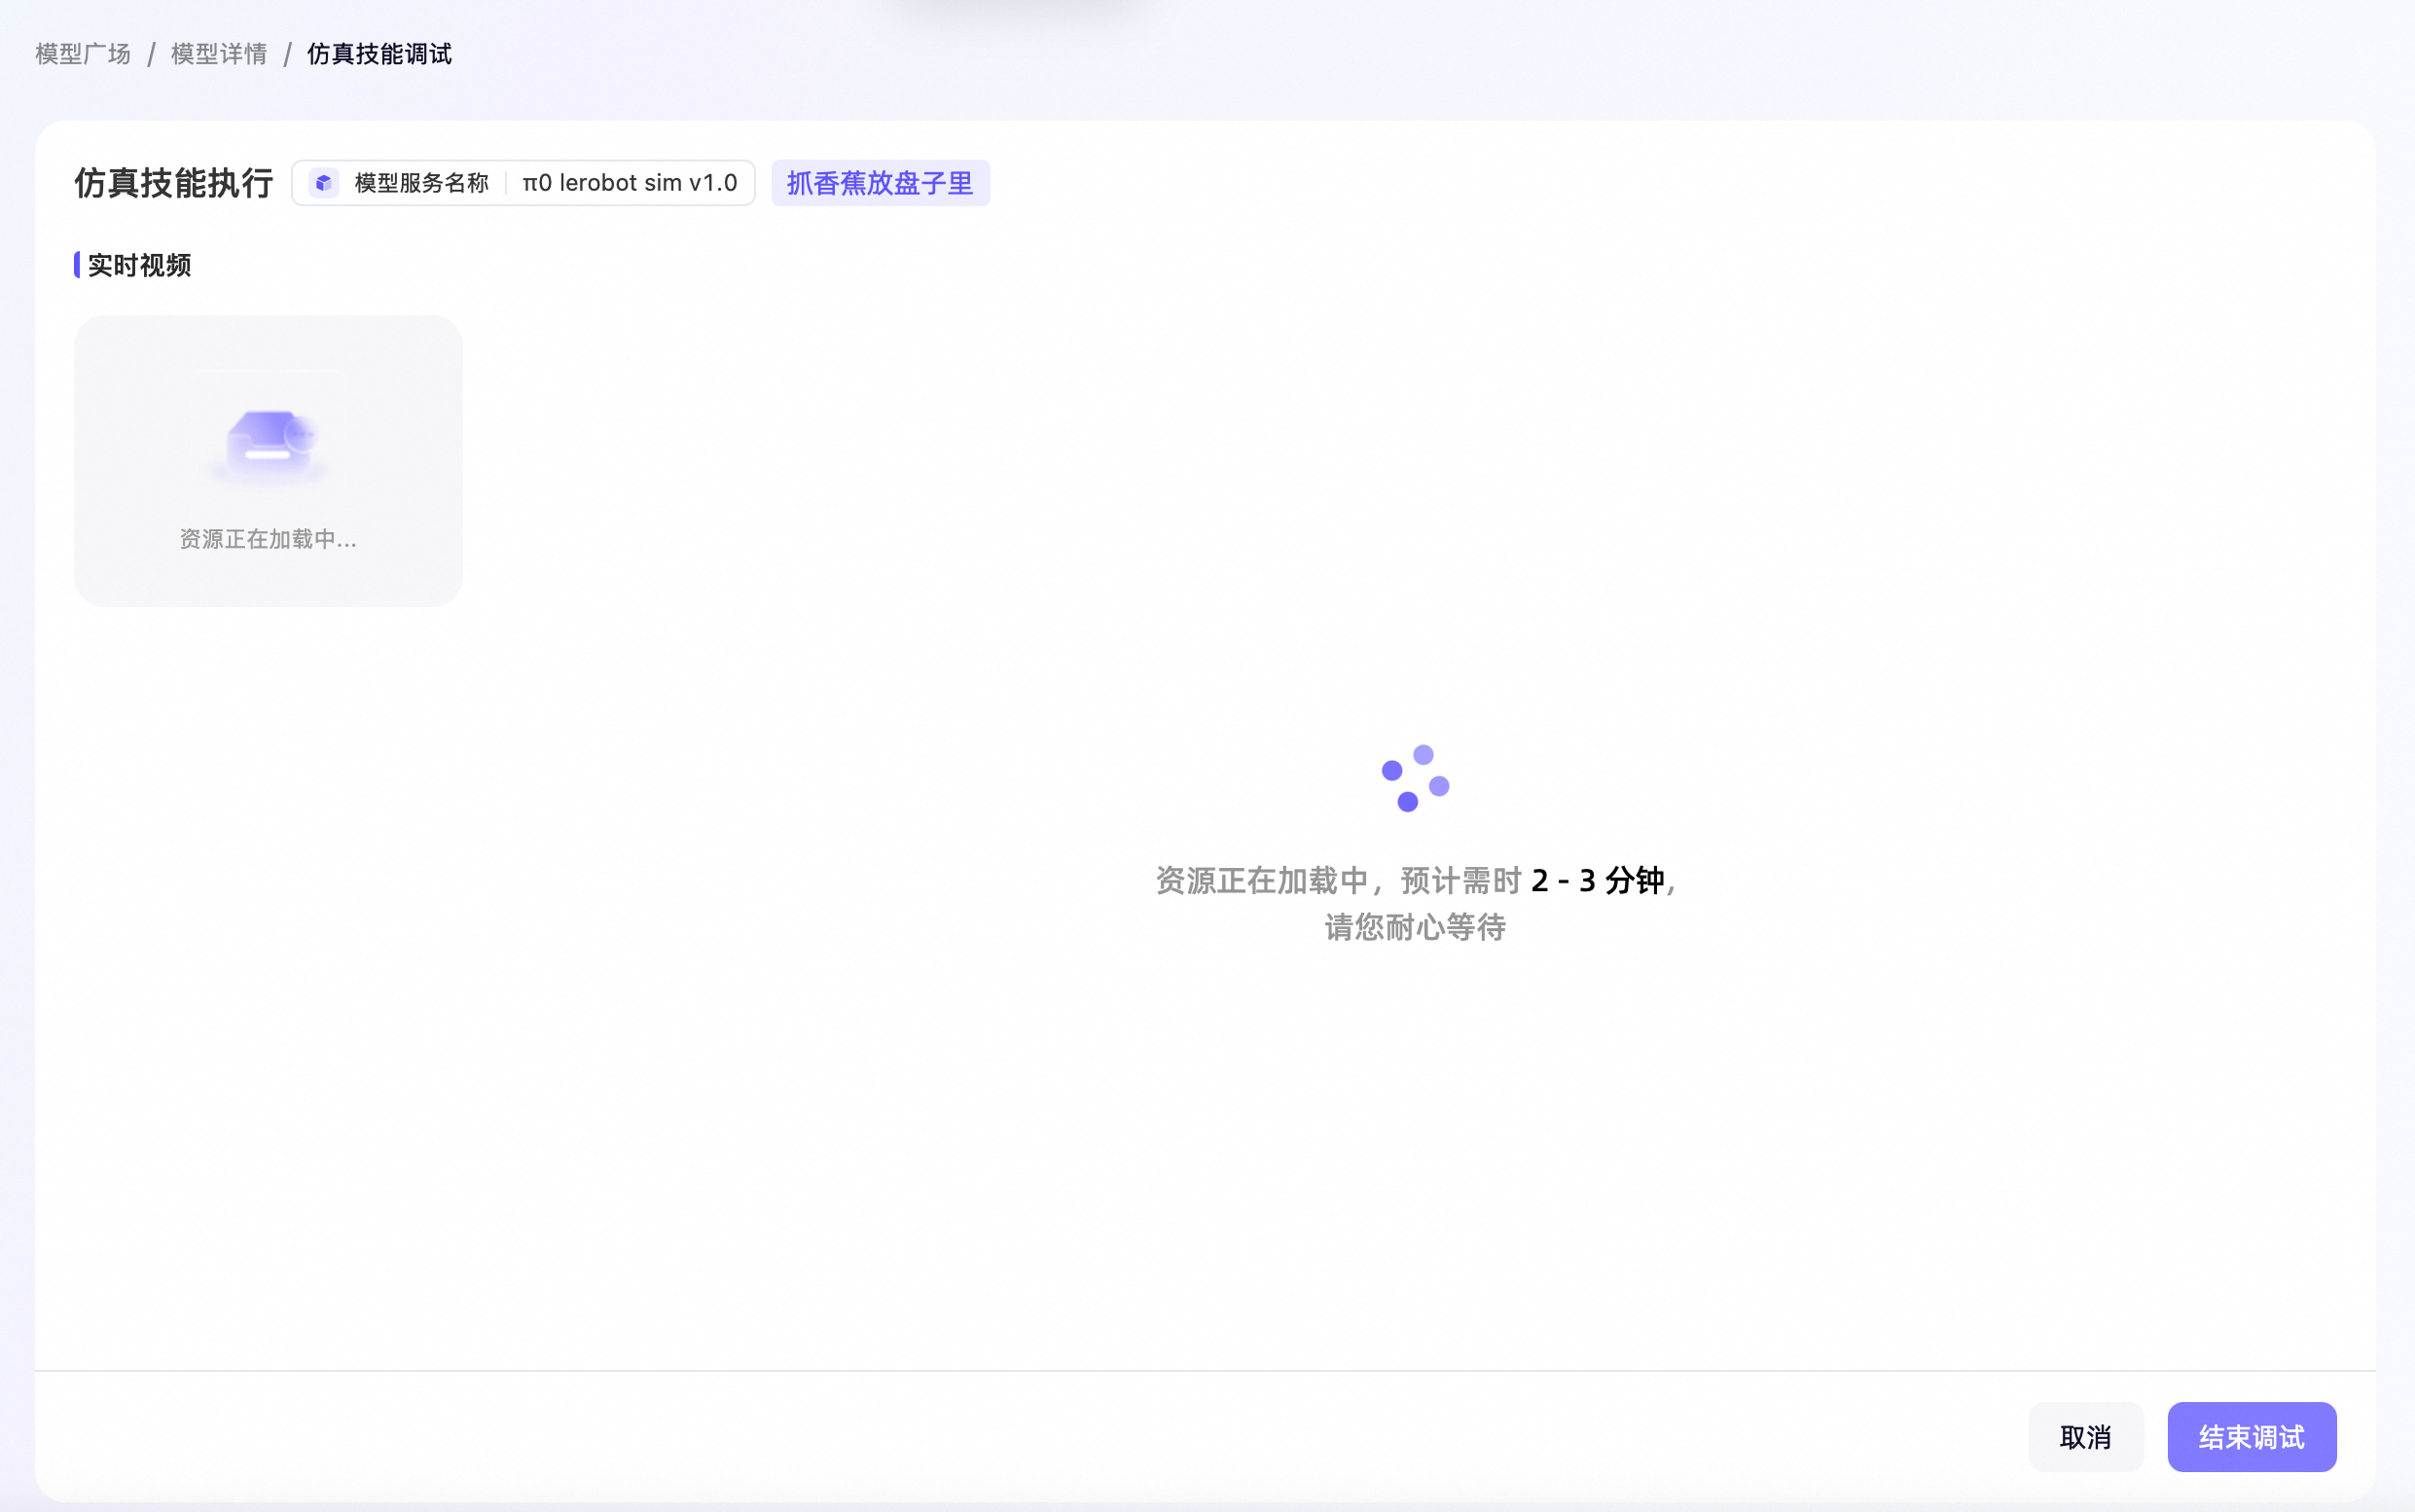The width and height of the screenshot is (2415, 1512).
Task: Click the 请您耐心等待 message
Action: (x=1415, y=927)
